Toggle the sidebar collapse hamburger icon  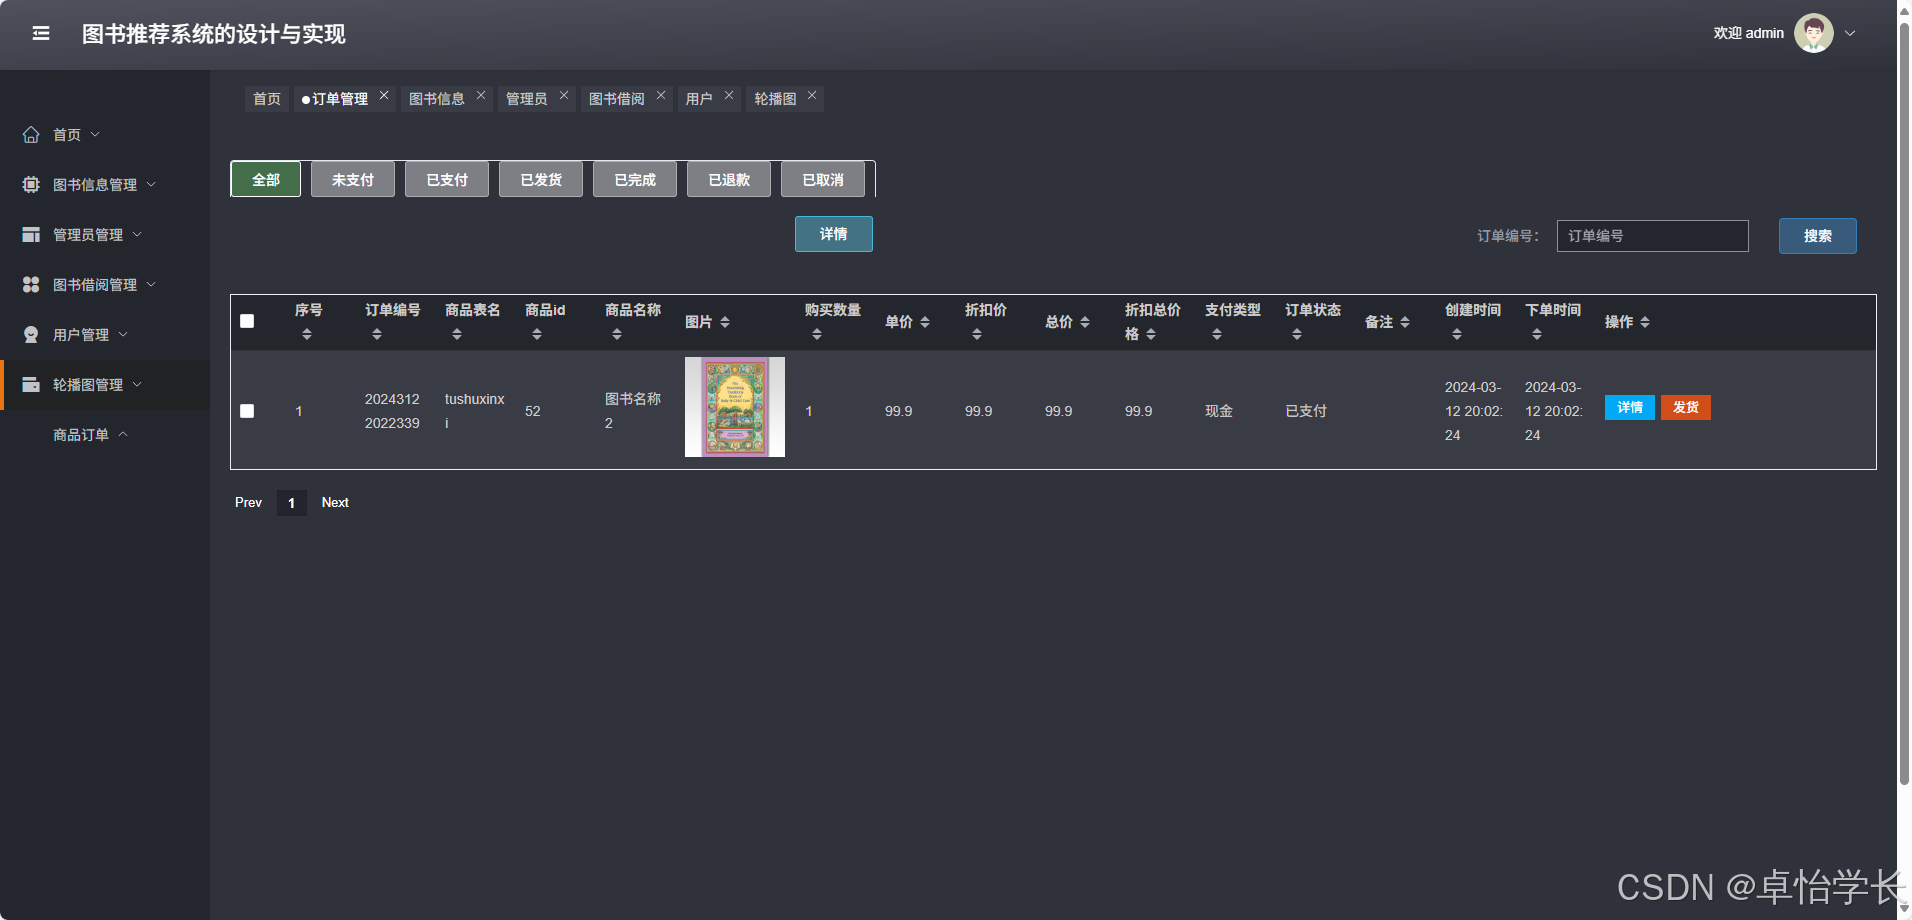(x=41, y=34)
